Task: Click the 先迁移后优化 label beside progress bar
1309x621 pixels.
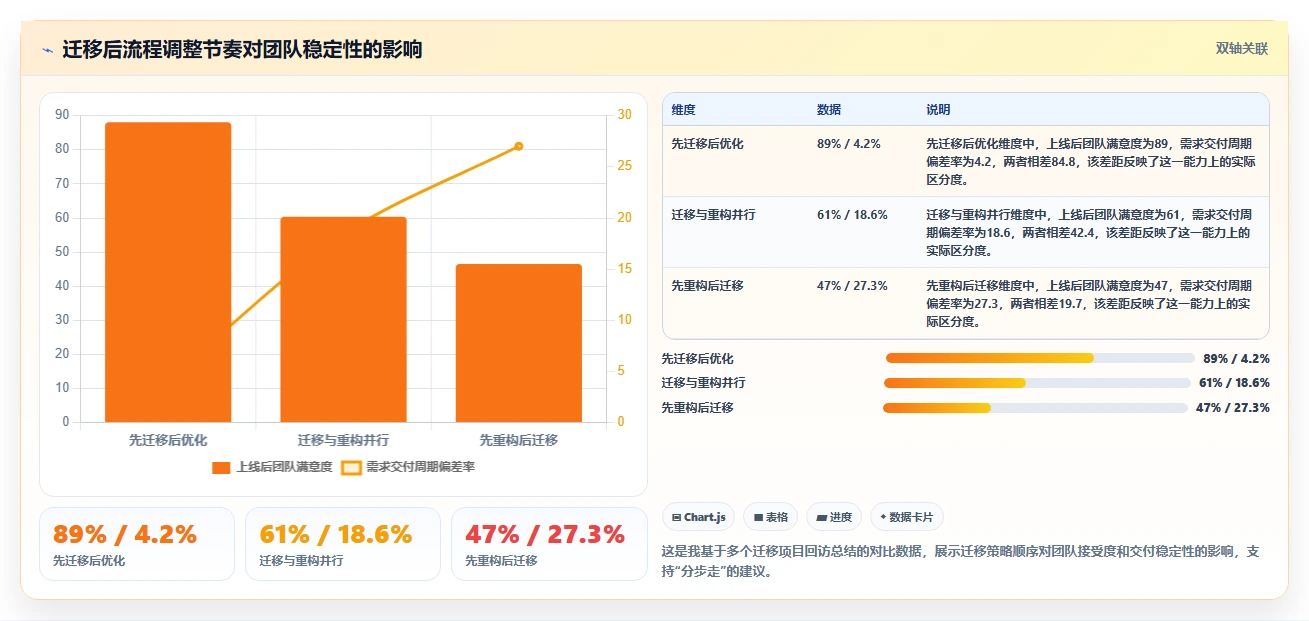Action: pos(698,359)
